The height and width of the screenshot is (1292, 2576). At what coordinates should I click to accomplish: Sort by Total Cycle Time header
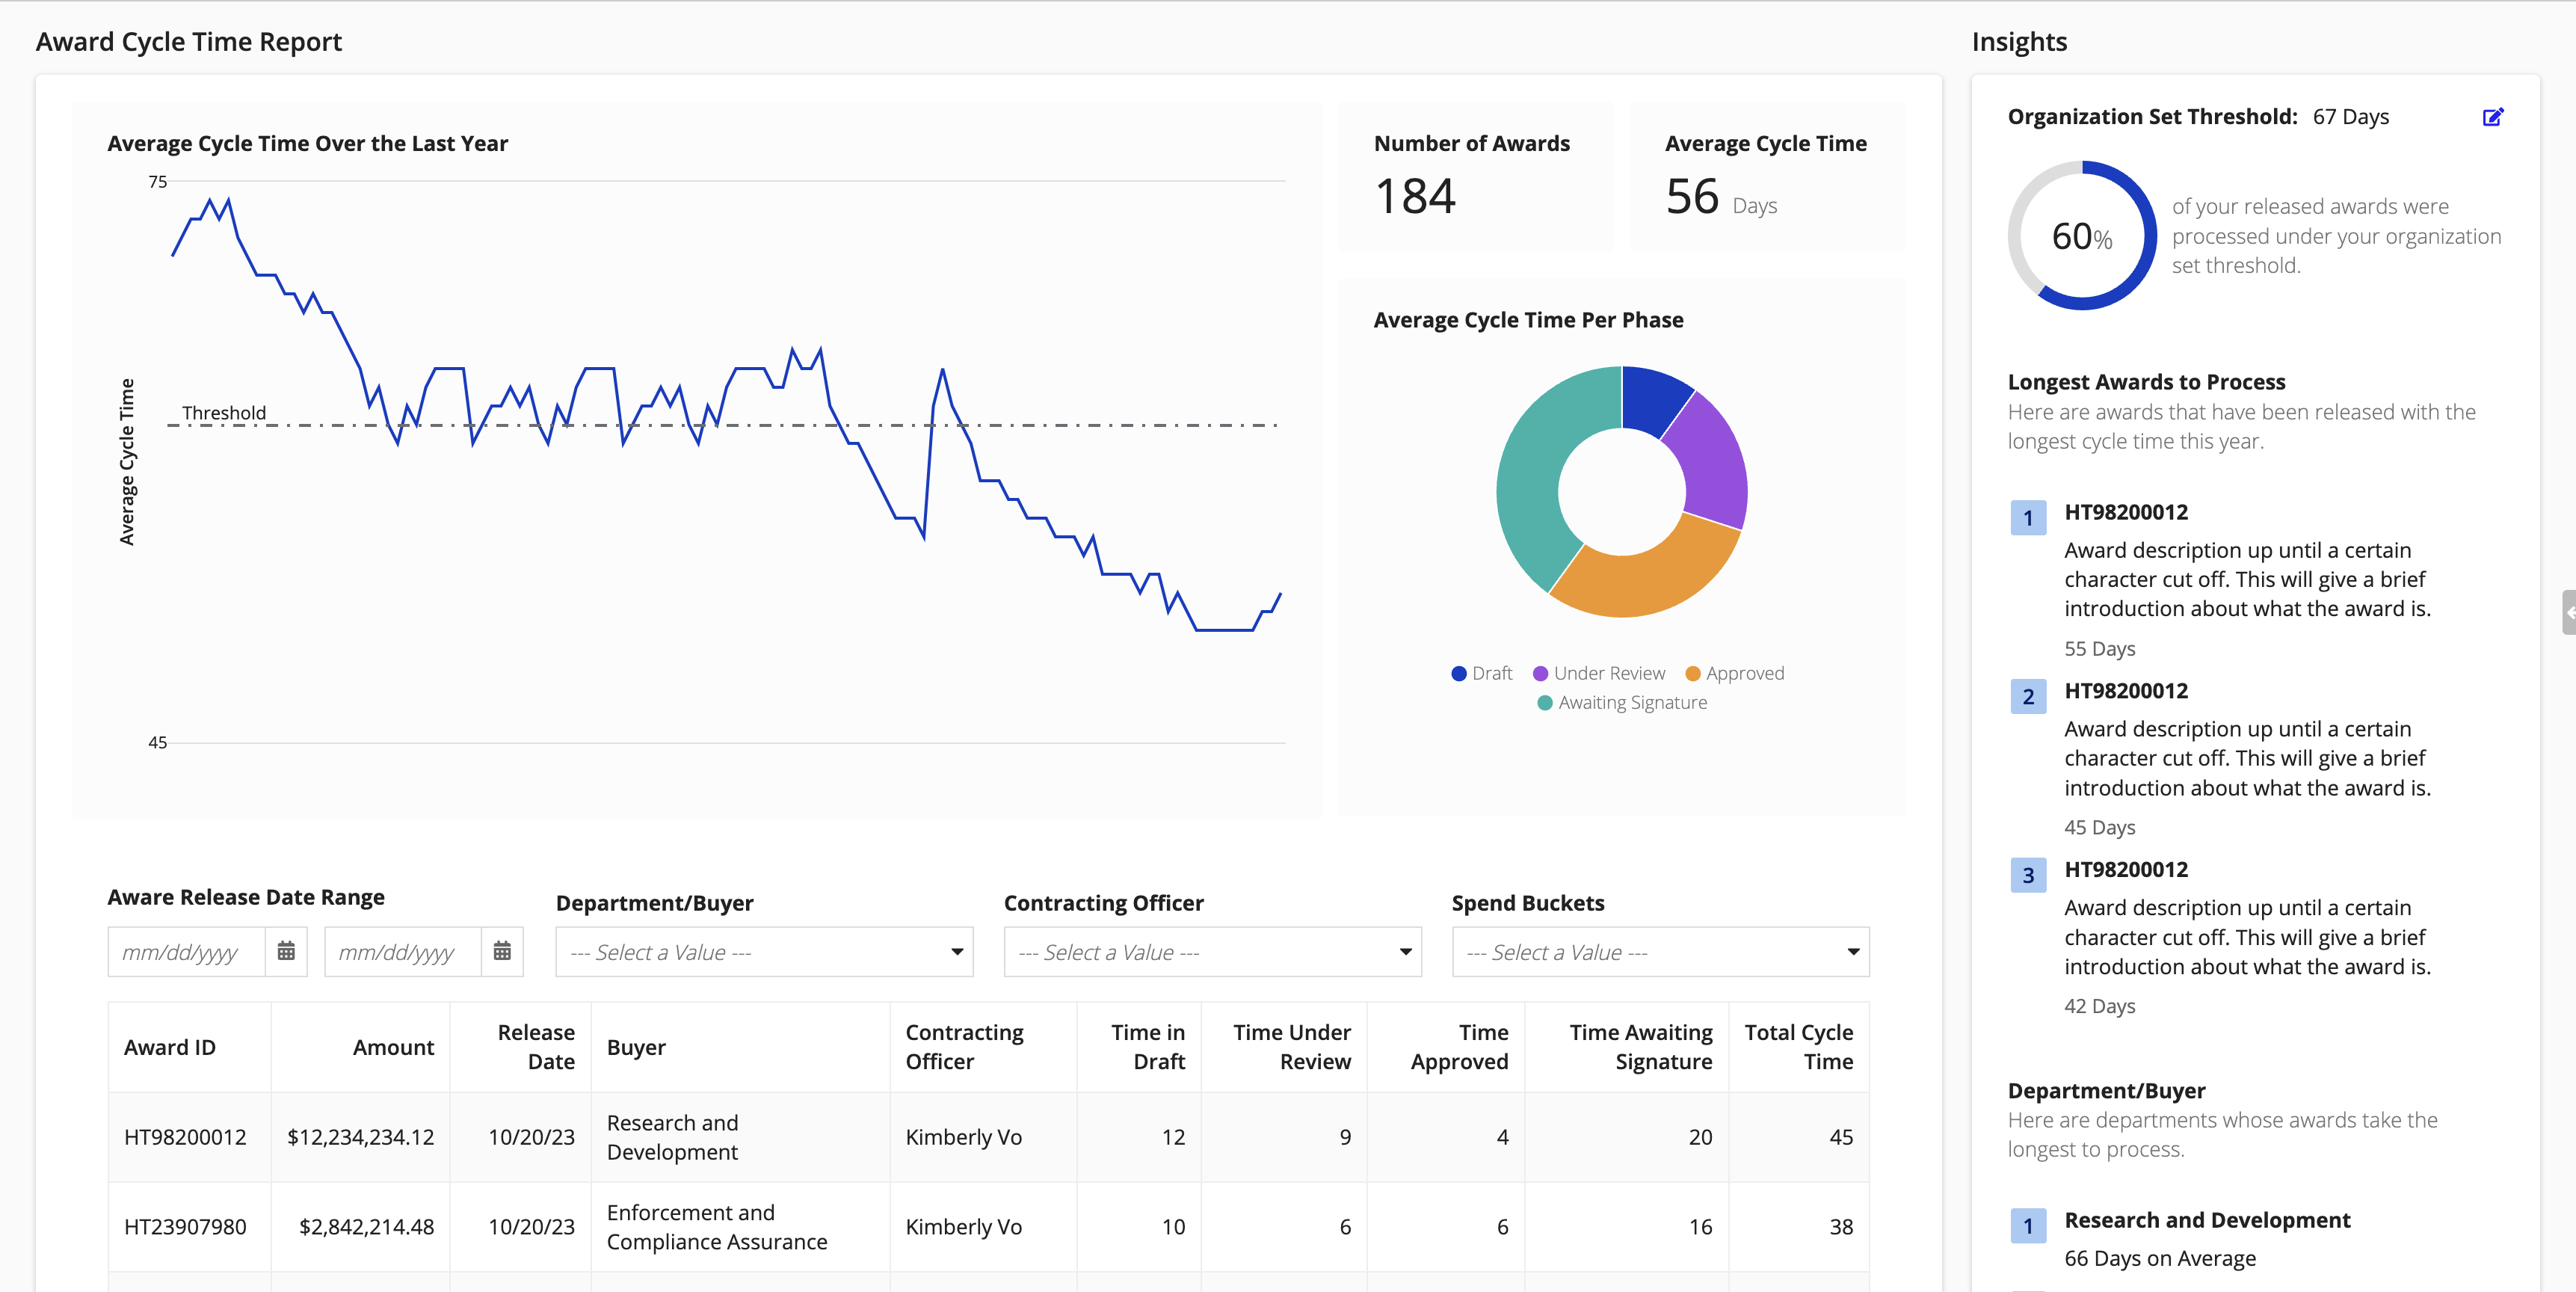point(1798,1047)
